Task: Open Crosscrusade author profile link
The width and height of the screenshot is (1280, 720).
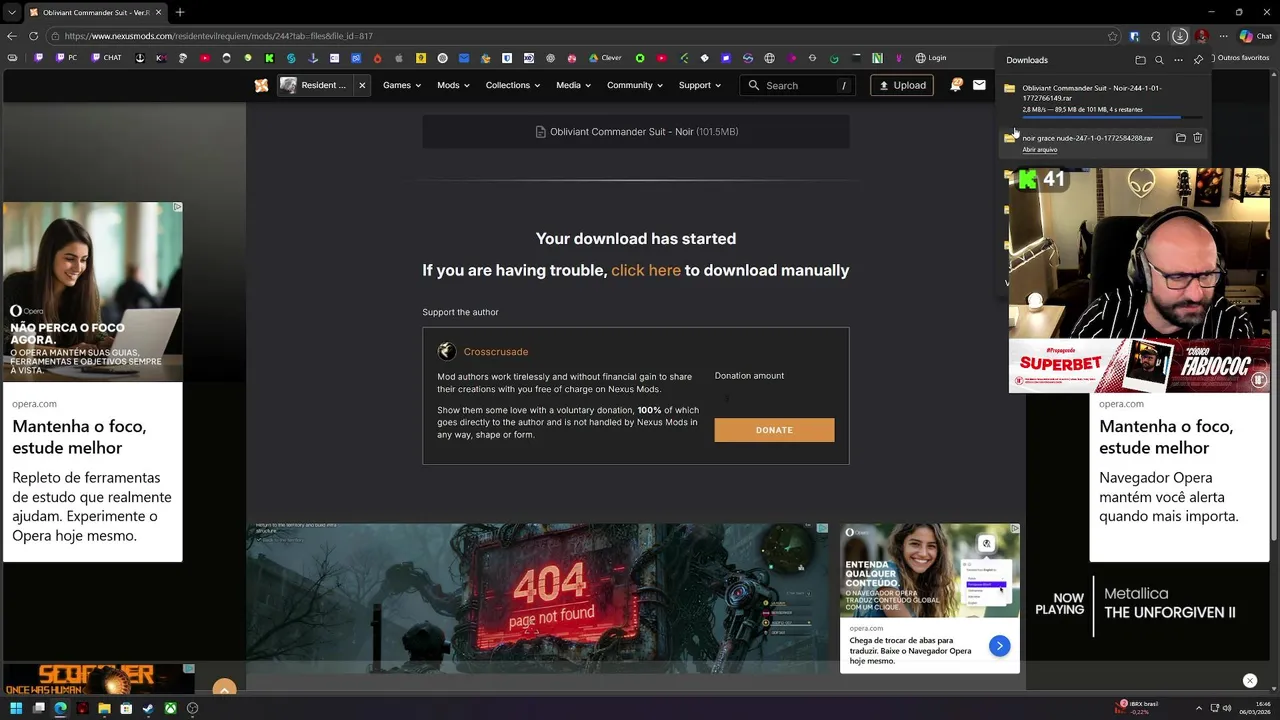Action: coord(496,352)
